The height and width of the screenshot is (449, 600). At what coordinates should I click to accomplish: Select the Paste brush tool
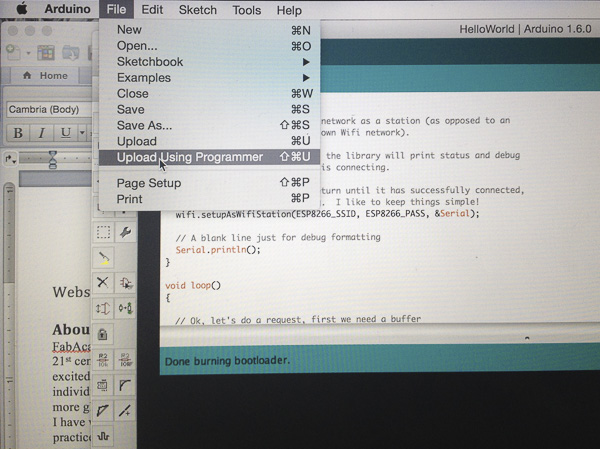point(103,258)
